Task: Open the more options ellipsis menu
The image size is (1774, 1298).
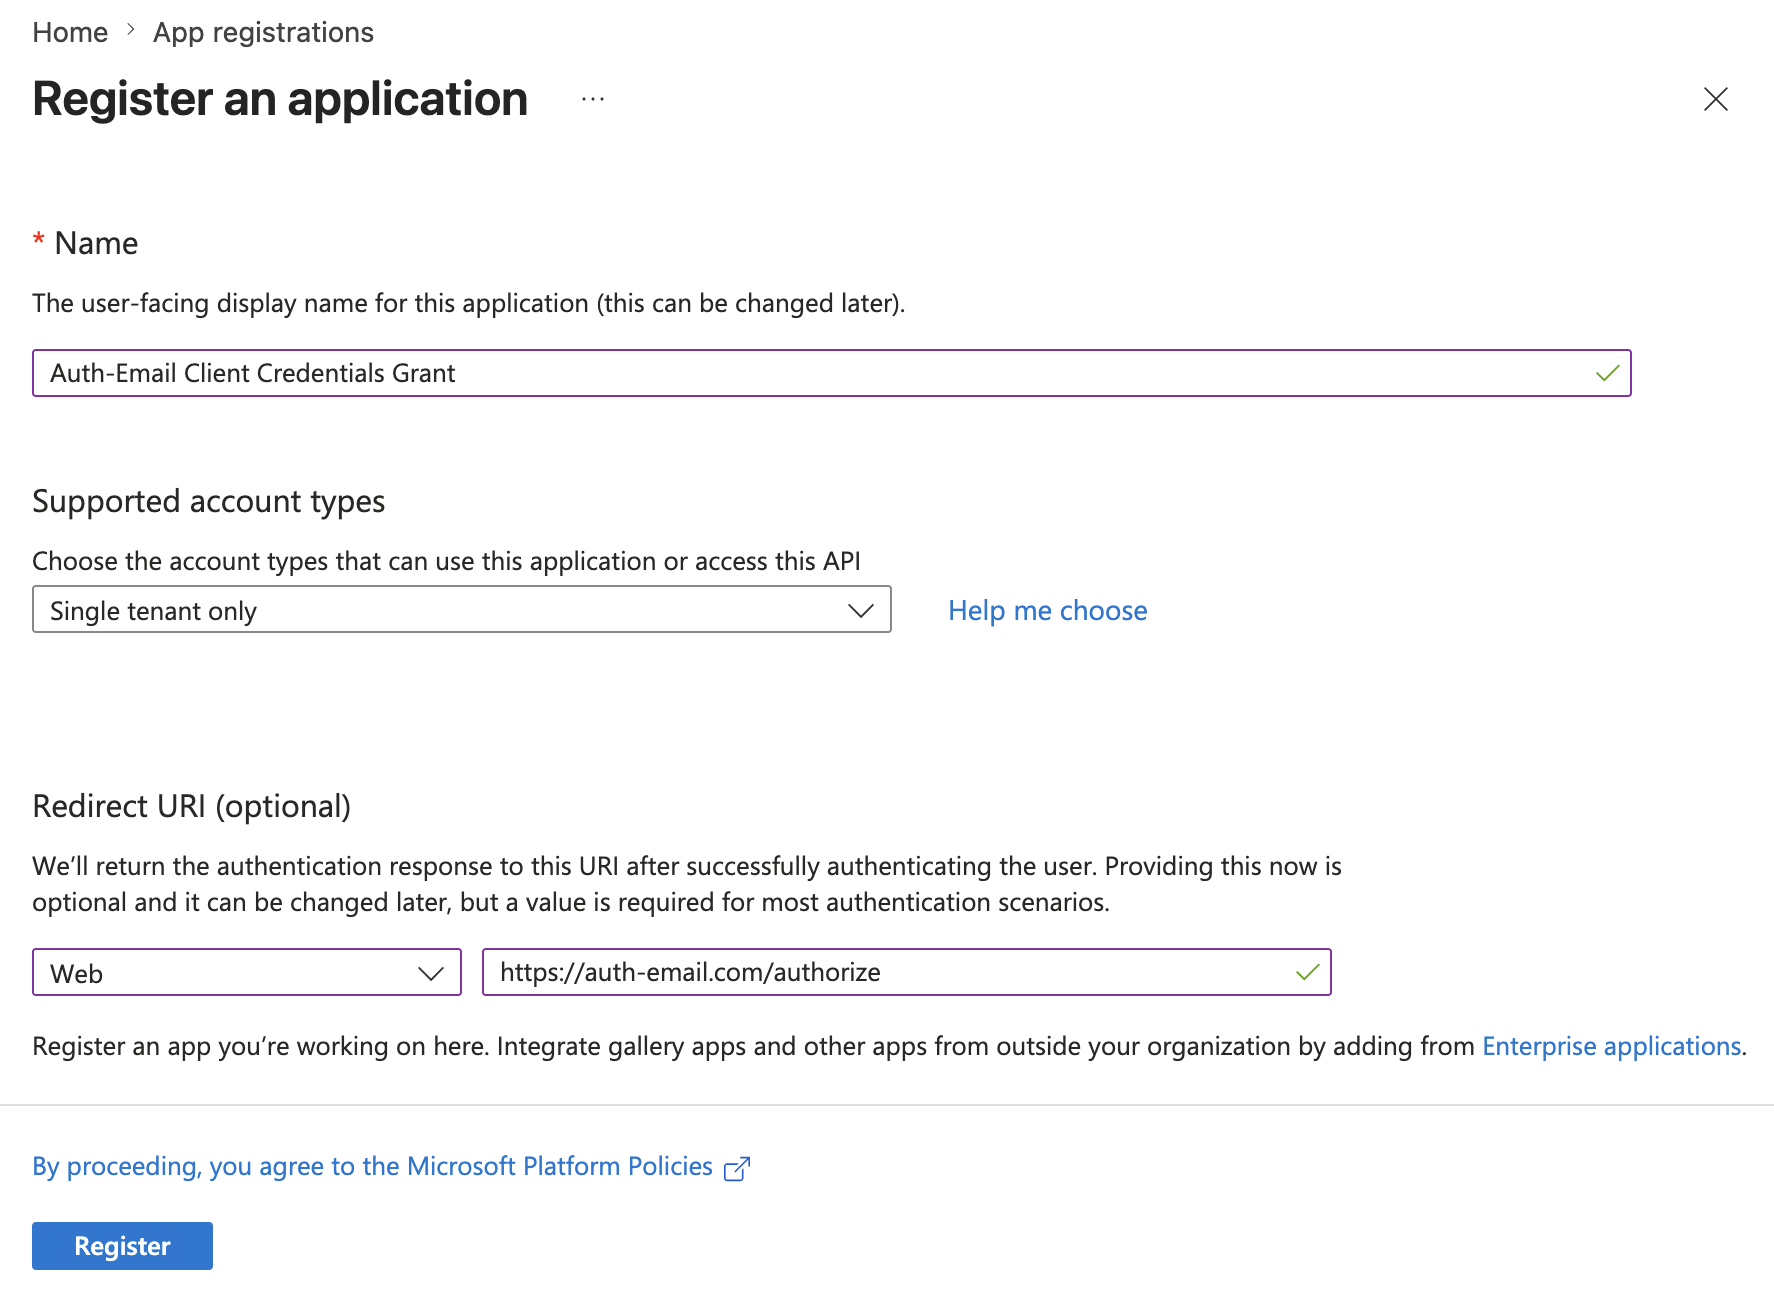Action: (x=593, y=99)
